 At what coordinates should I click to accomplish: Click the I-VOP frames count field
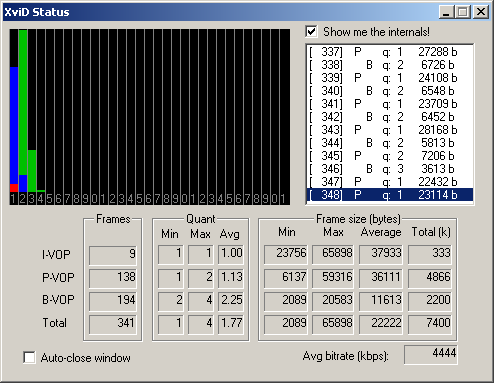(113, 255)
